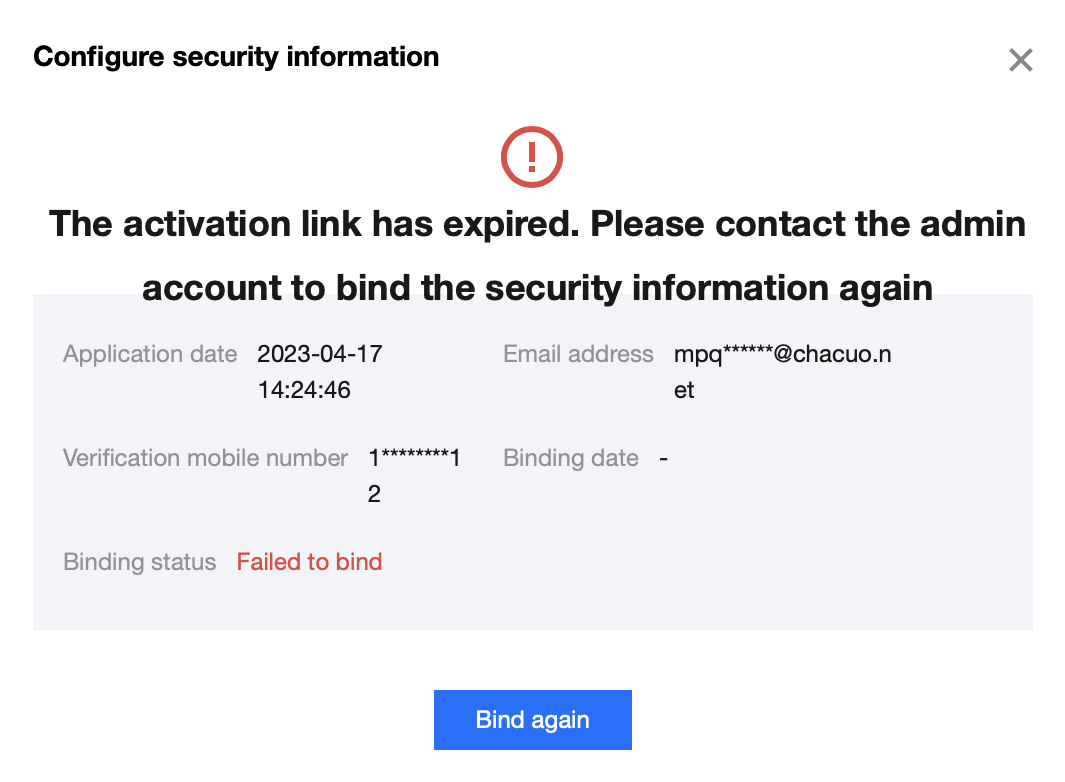1065x782 pixels.
Task: Select the Verification mobile number label
Action: [205, 458]
